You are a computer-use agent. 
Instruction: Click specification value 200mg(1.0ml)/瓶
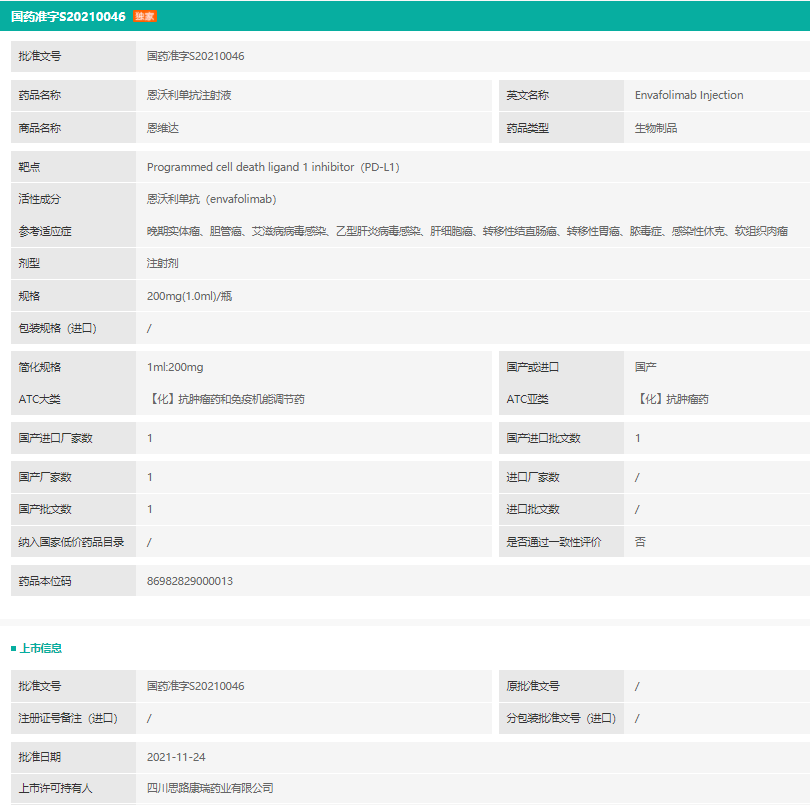coord(189,296)
